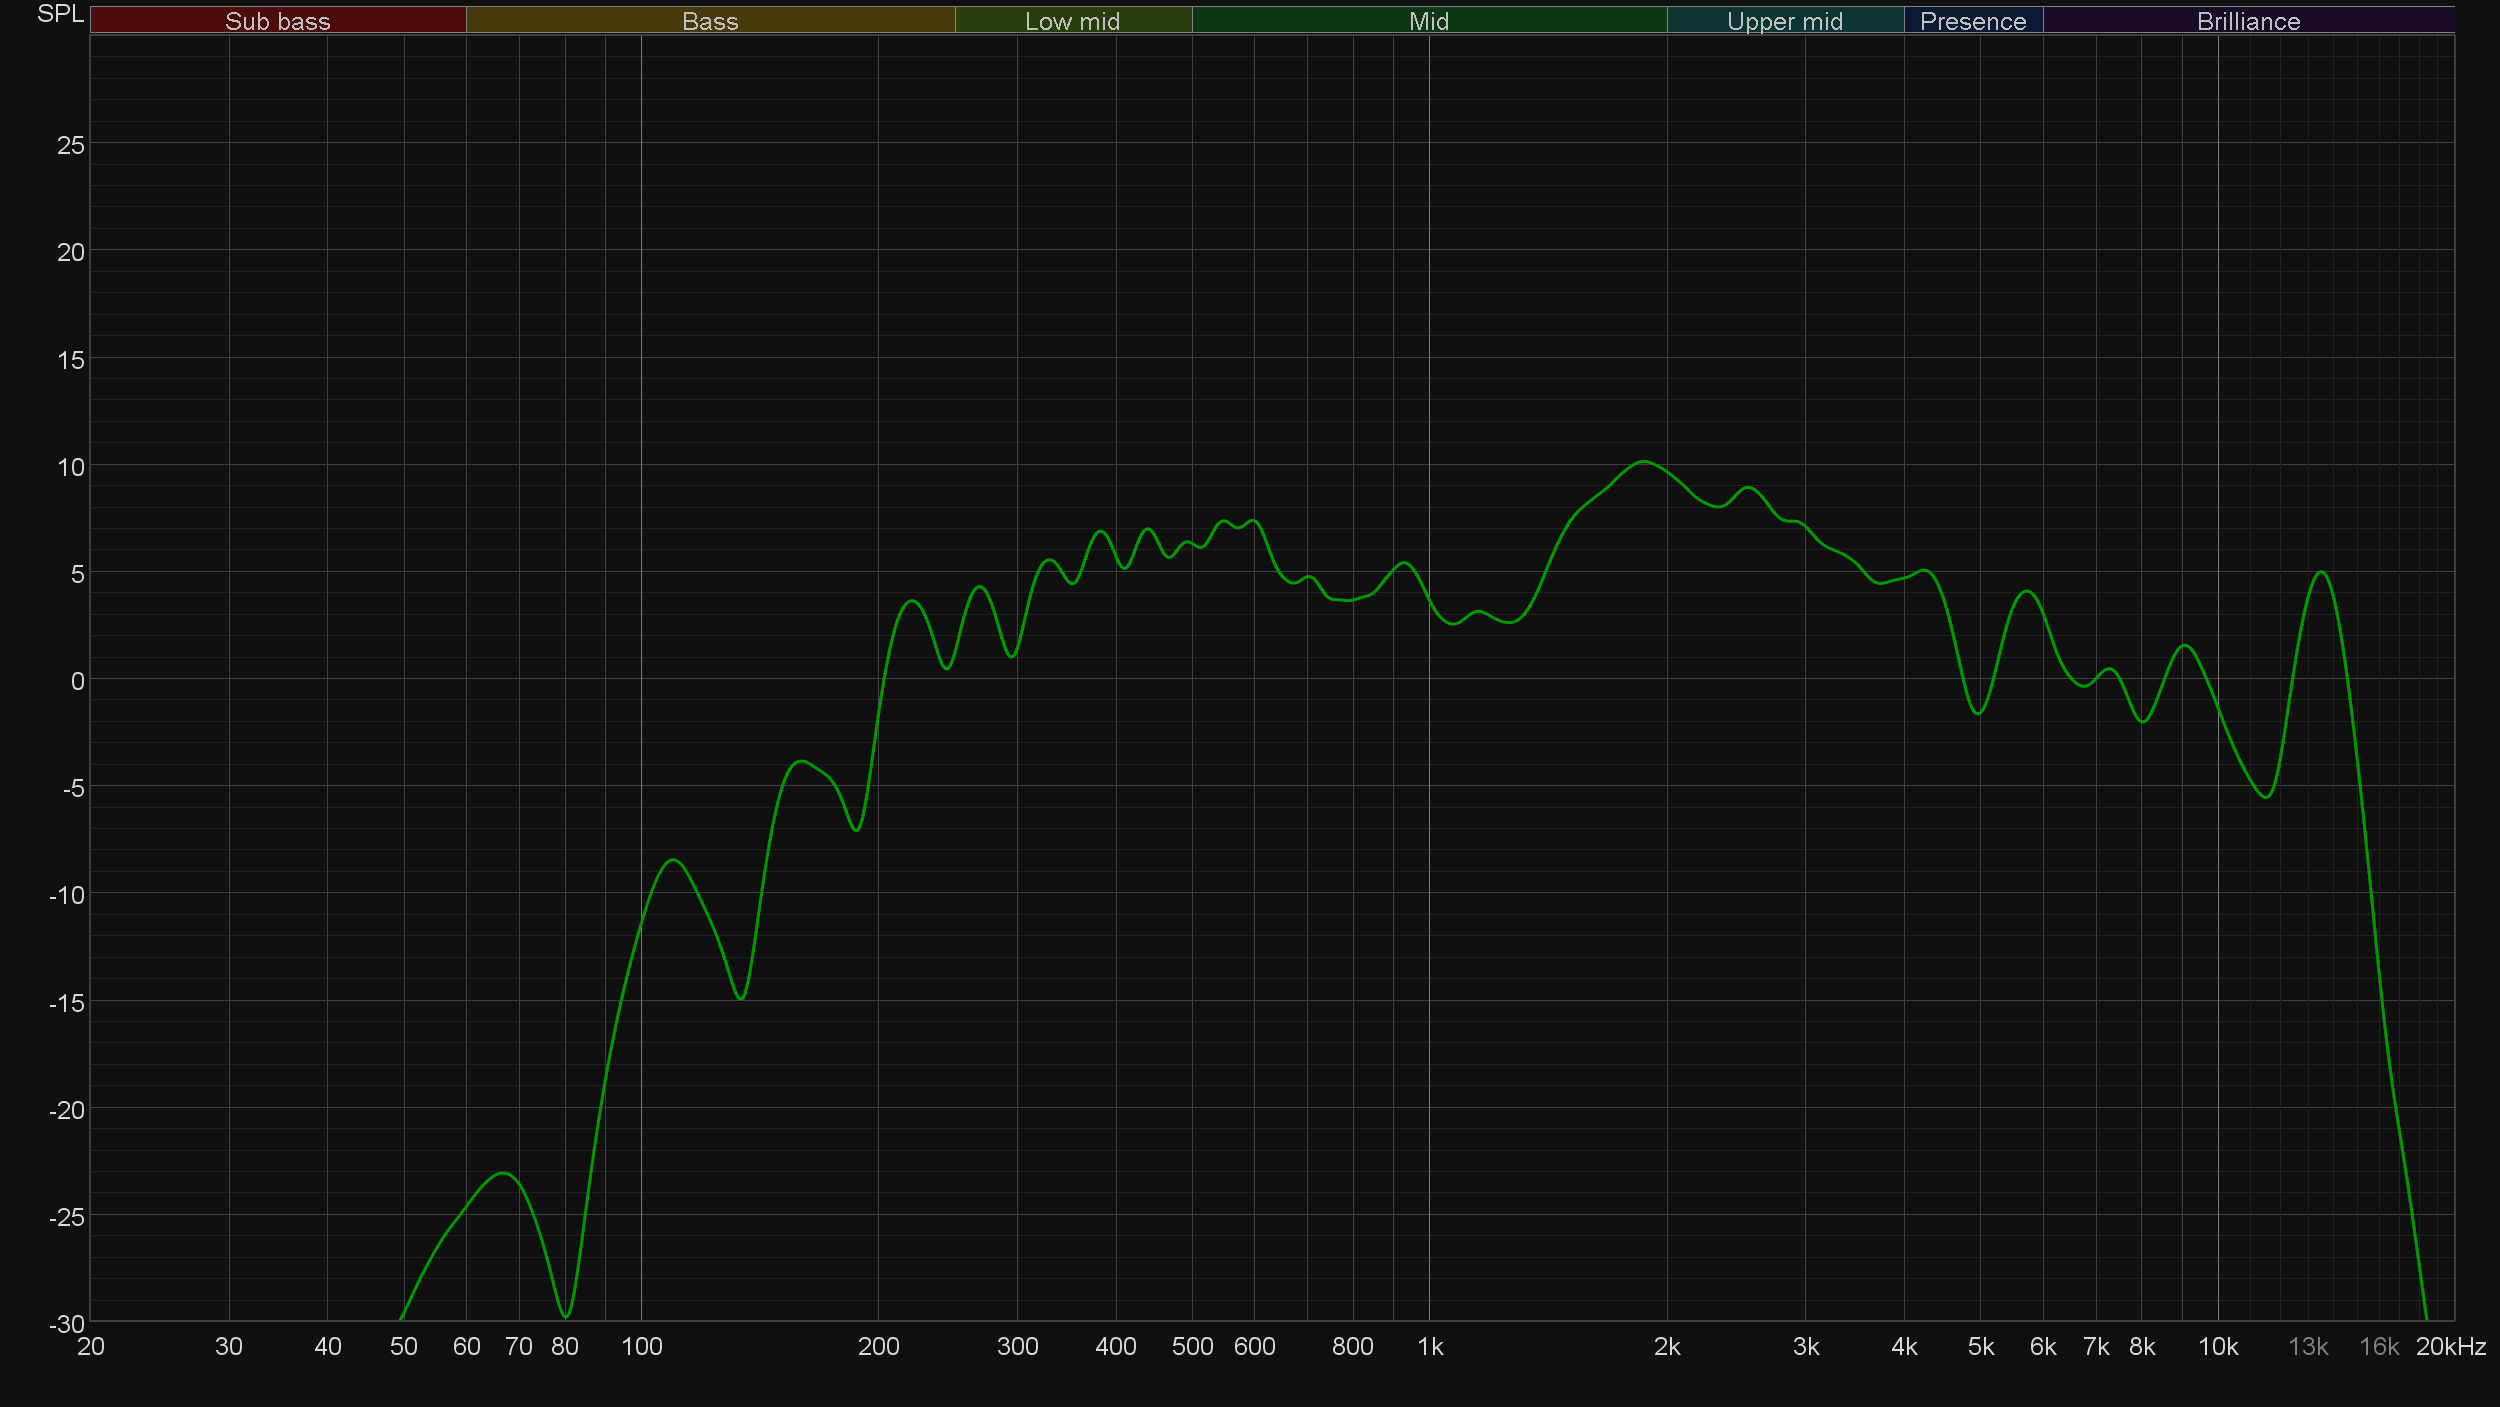Click the 0 dB level axis label
2500x1407 pixels.
(77, 681)
